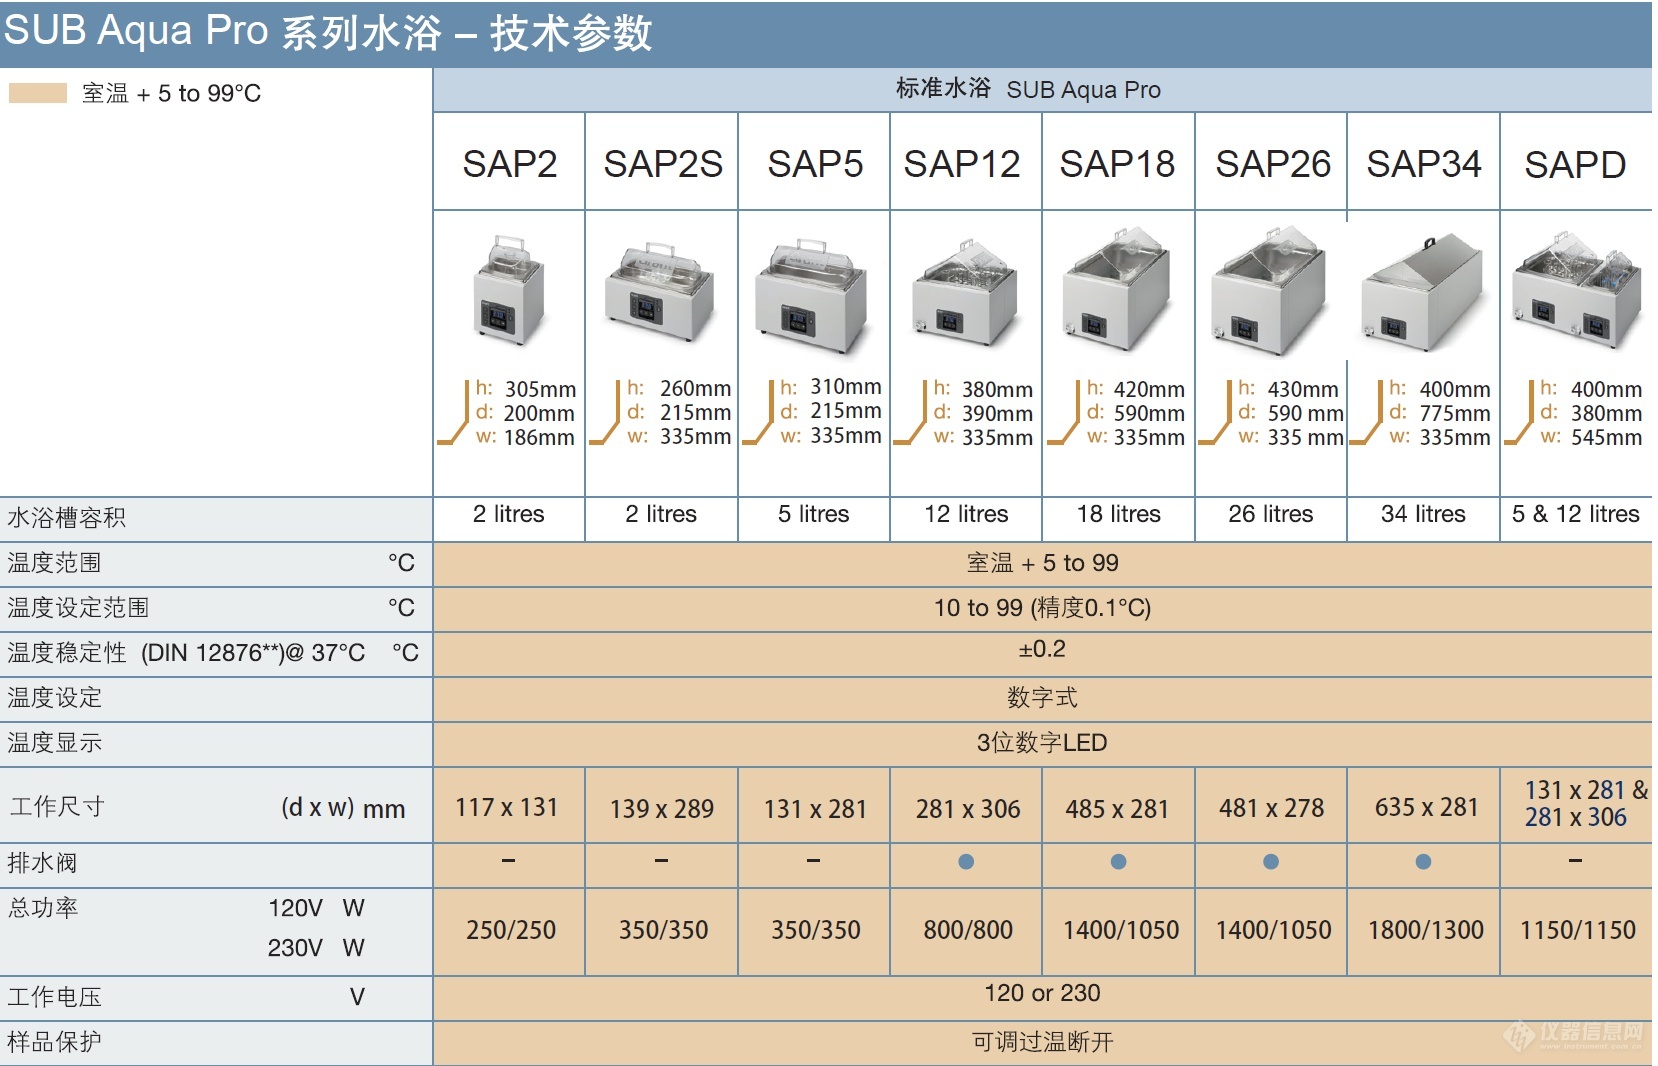Click the '水浴槽容积' row label
The height and width of the screenshot is (1066, 1658).
pos(66,518)
